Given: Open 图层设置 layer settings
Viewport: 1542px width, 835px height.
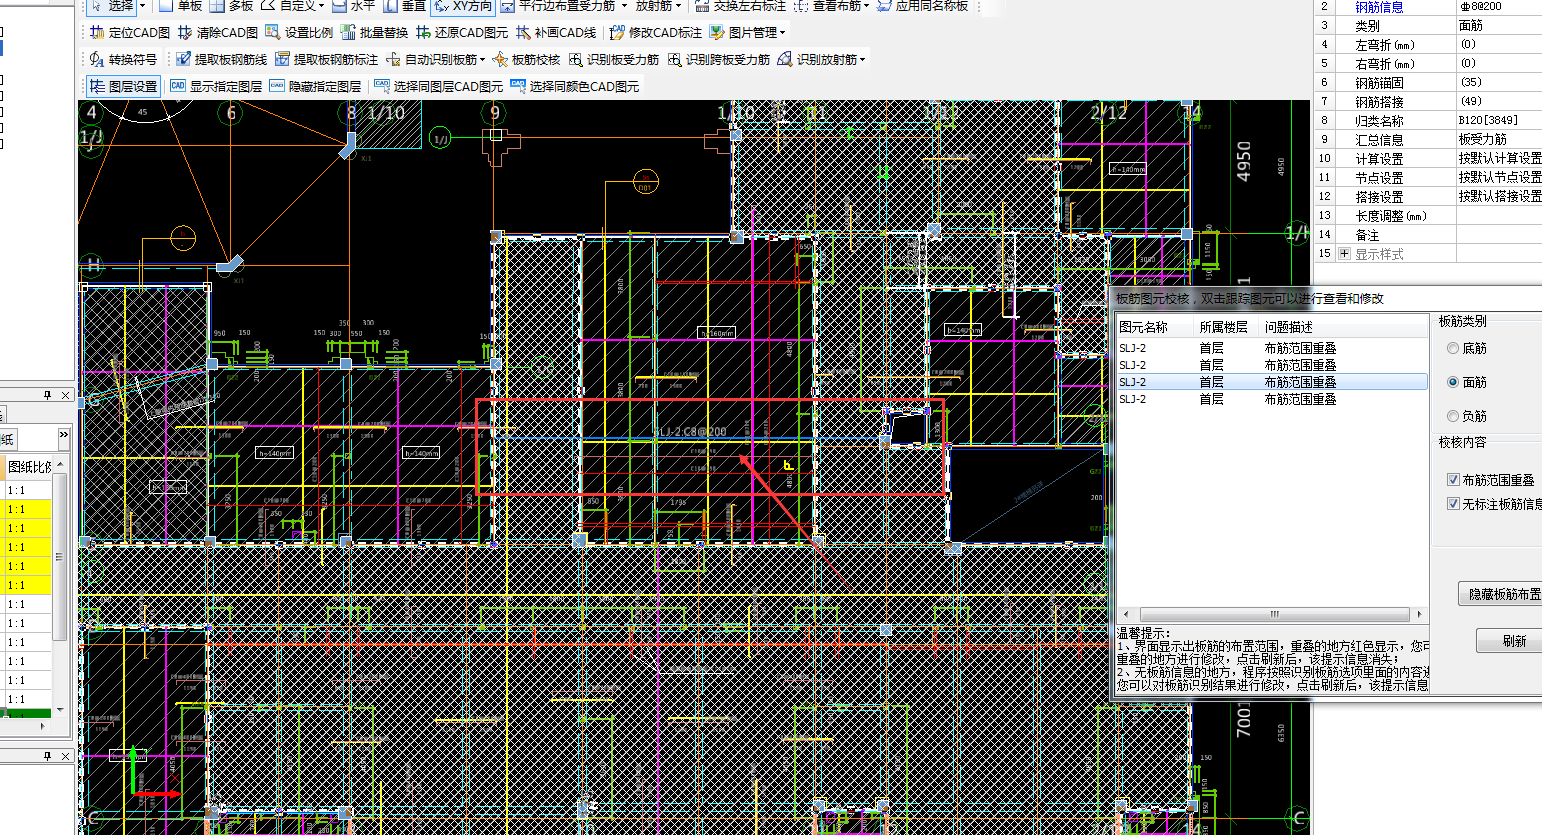Looking at the screenshot, I should pyautogui.click(x=123, y=86).
